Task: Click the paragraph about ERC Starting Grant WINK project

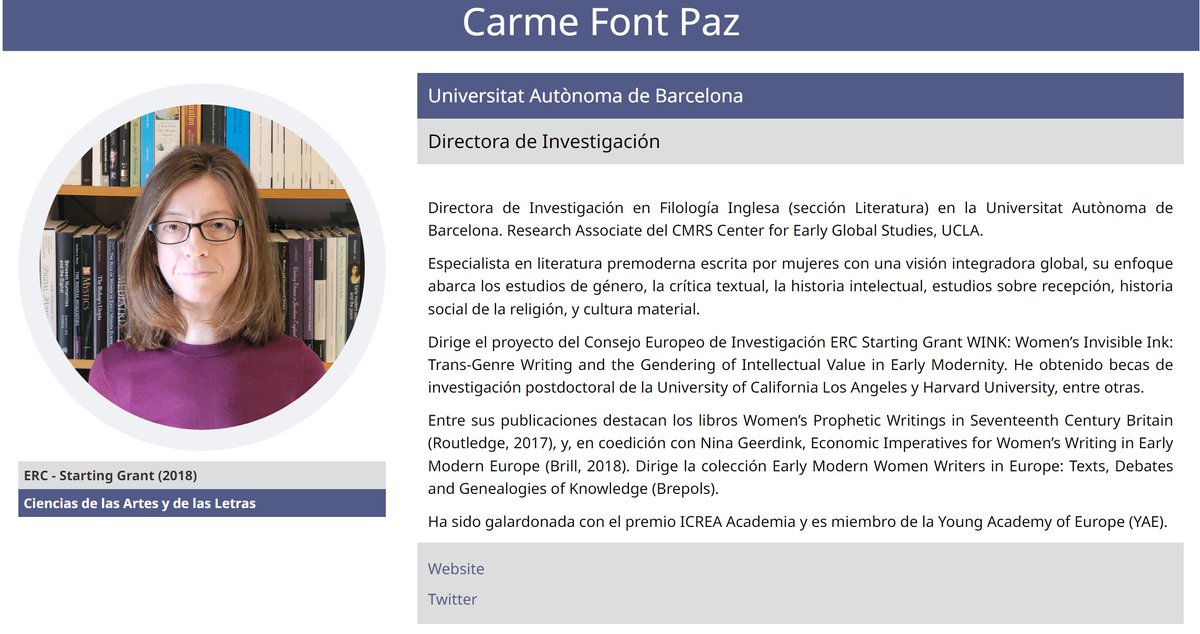Action: [800, 364]
